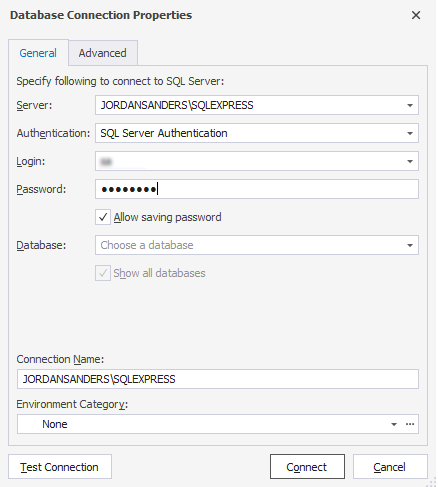Click the Database label
The image size is (438, 487).
pyautogui.click(x=41, y=245)
